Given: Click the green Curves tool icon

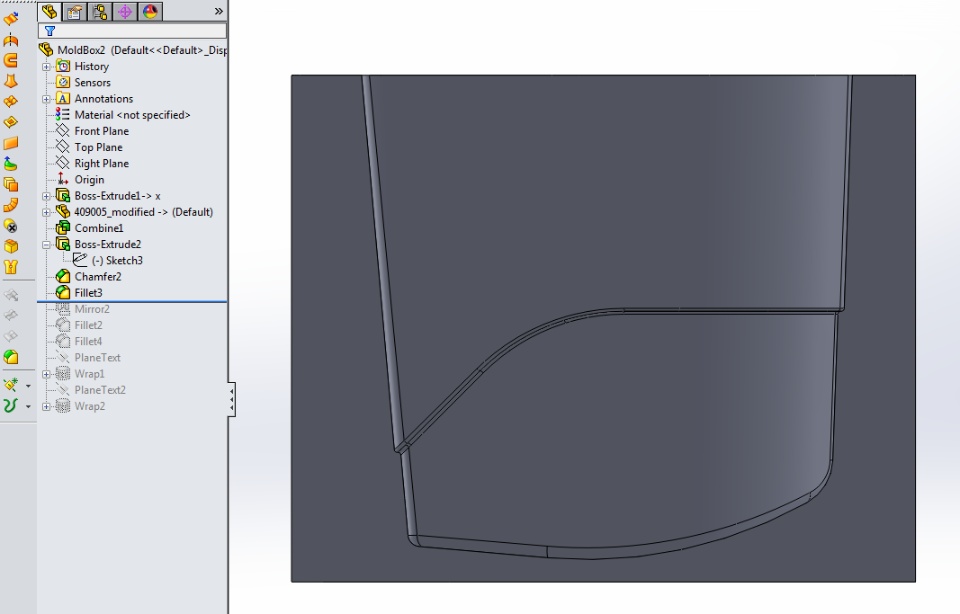Looking at the screenshot, I should click(11, 406).
